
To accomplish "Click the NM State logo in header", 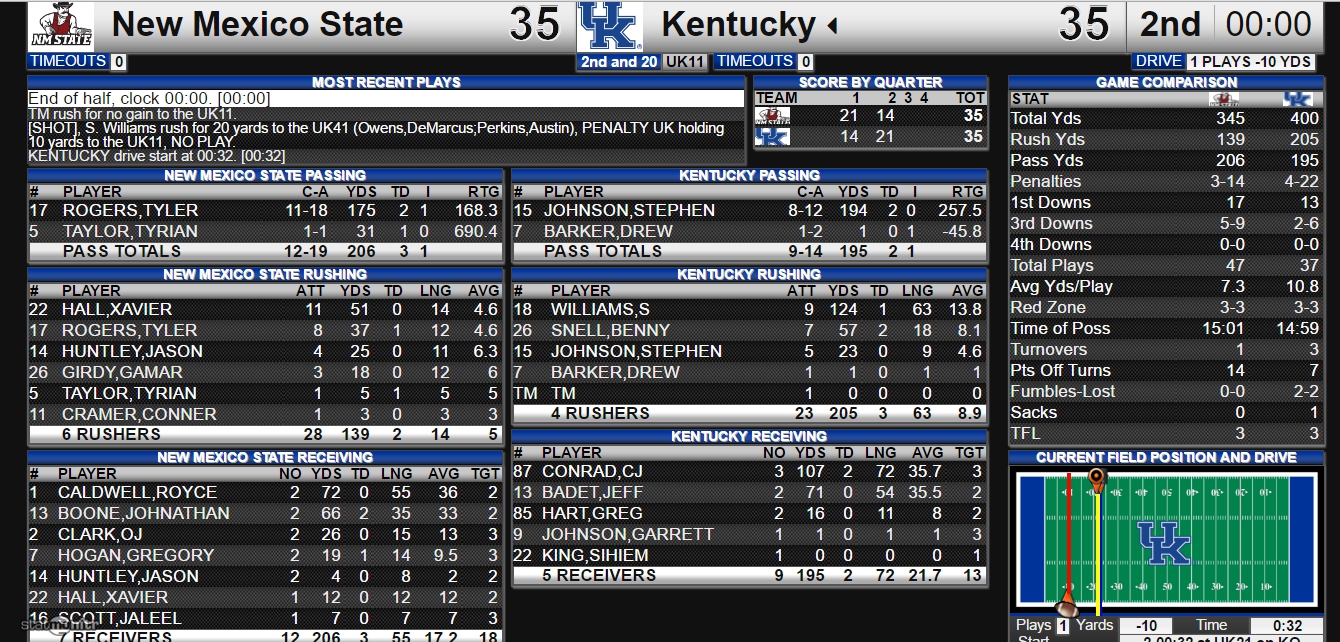I will pyautogui.click(x=61, y=26).
